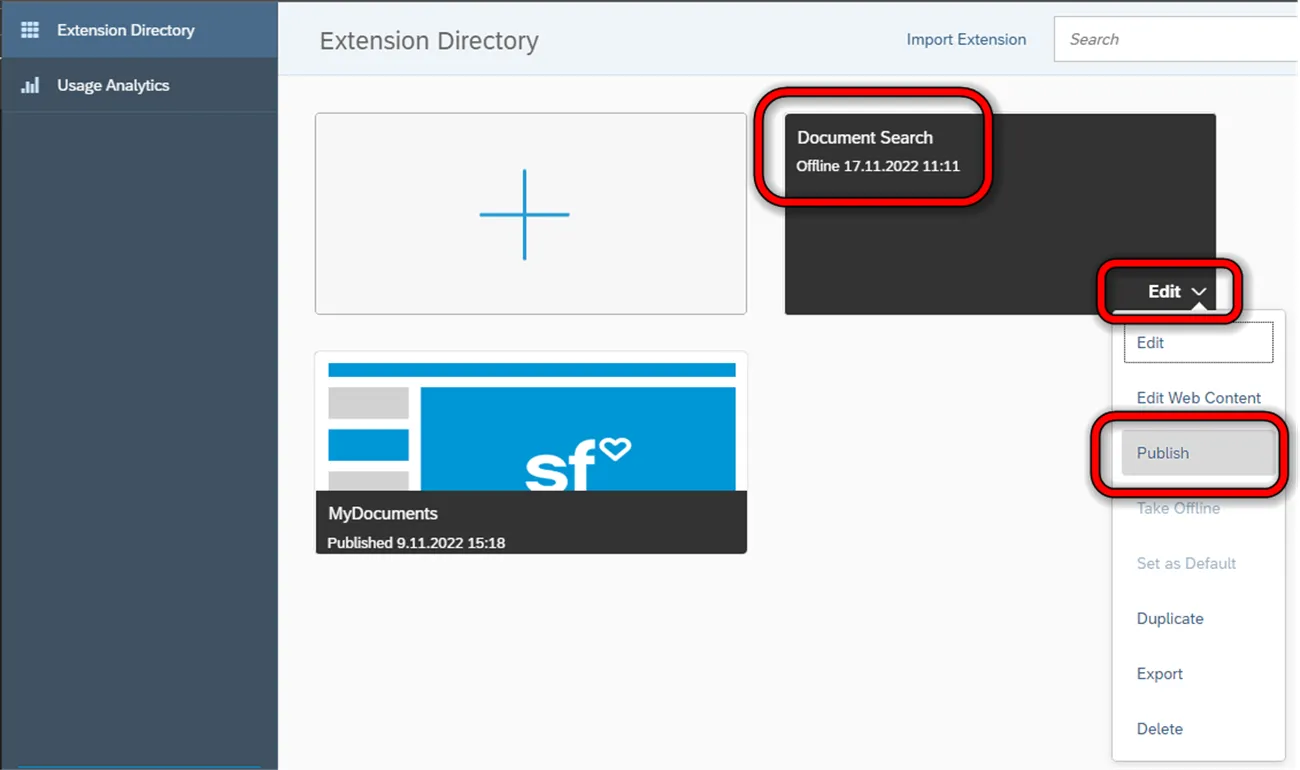The height and width of the screenshot is (770, 1300).
Task: Click the Published 9.11.2022 15:18 status text
Action: point(416,543)
